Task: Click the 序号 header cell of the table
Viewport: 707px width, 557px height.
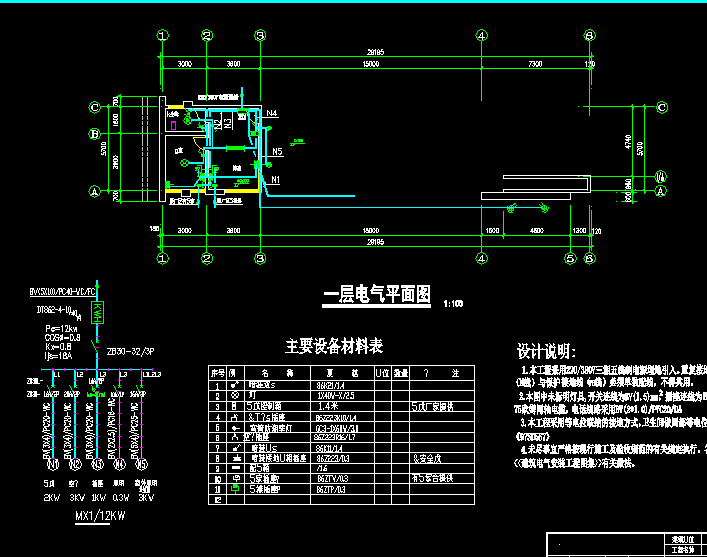Action: (217, 373)
